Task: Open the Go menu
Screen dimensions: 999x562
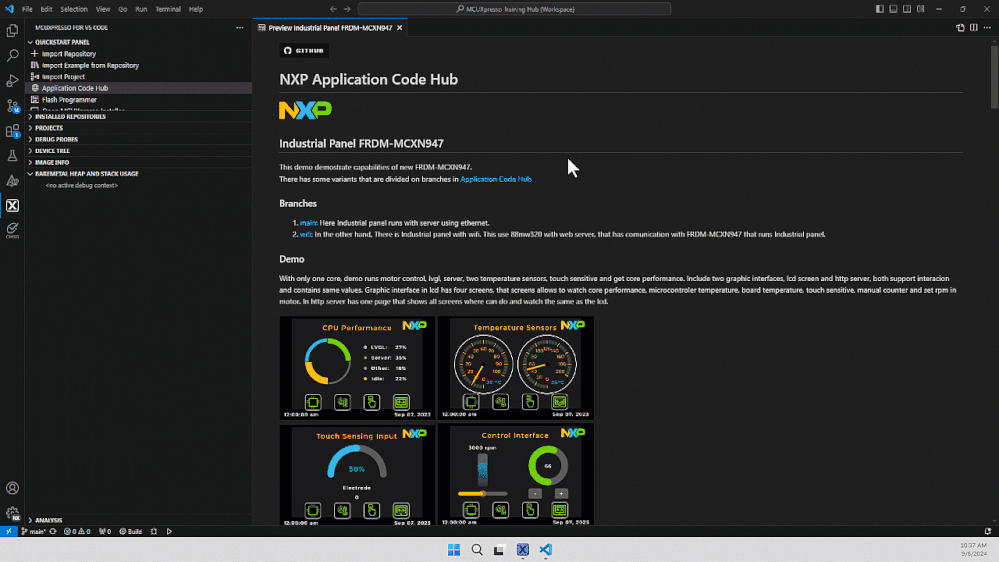Action: [x=122, y=9]
